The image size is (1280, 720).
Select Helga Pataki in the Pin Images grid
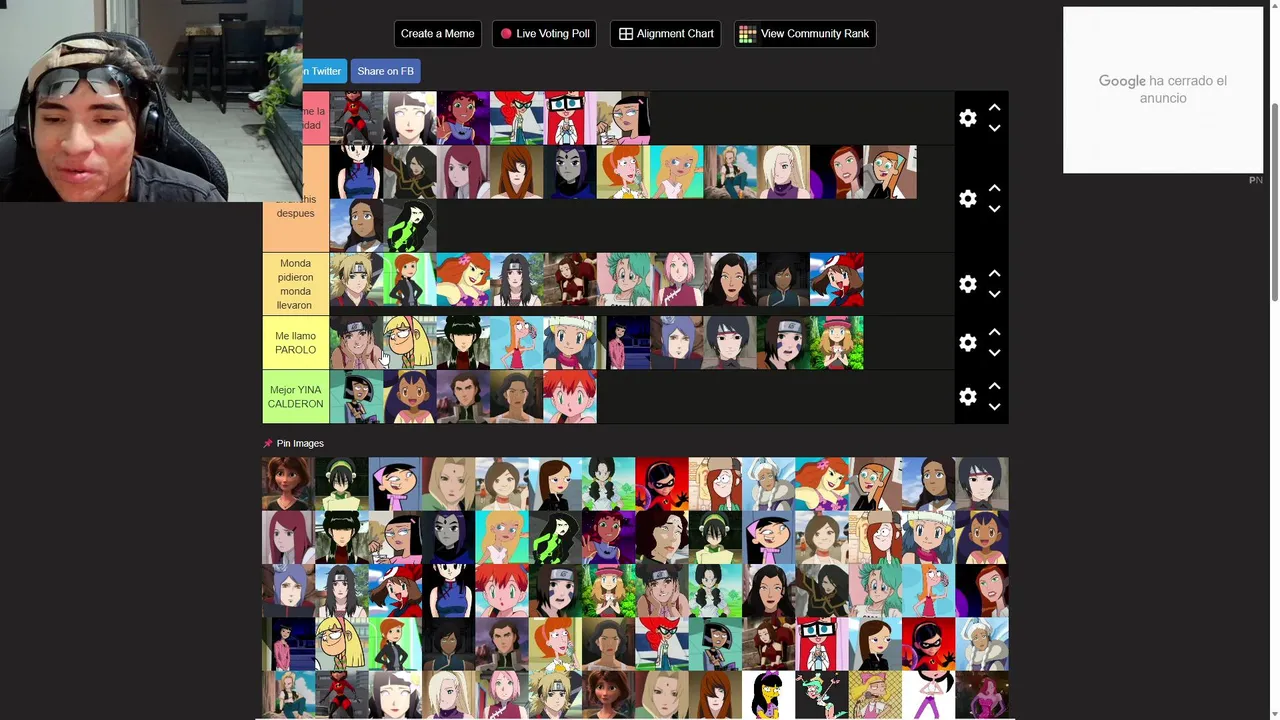point(875,696)
